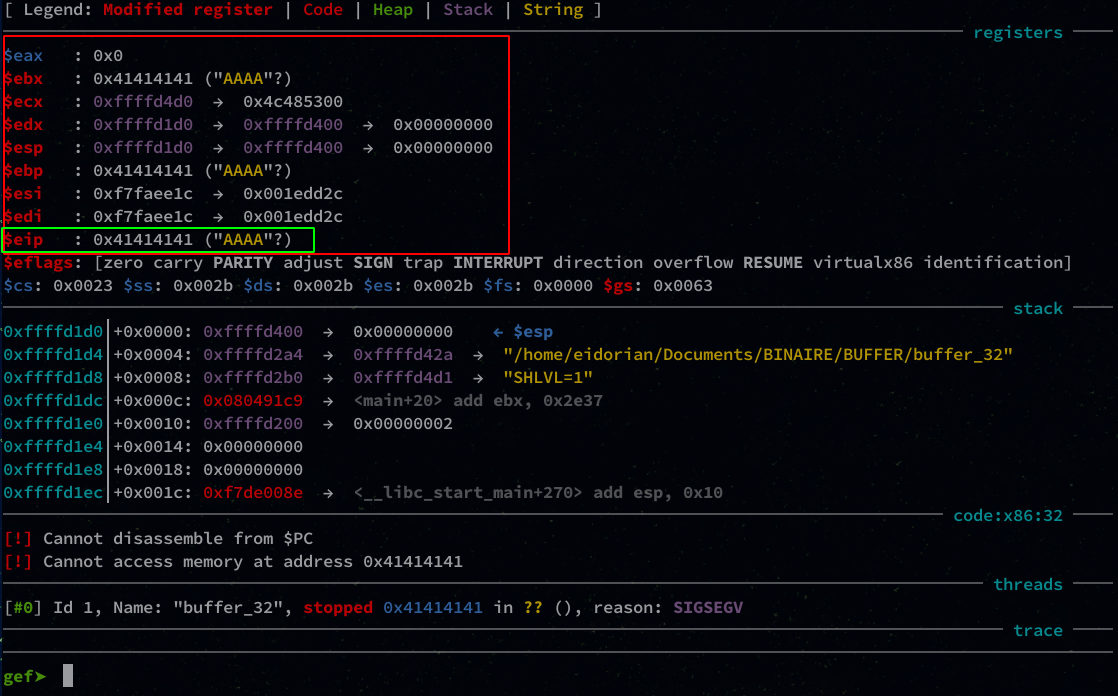Click the $eip register name

point(24,240)
